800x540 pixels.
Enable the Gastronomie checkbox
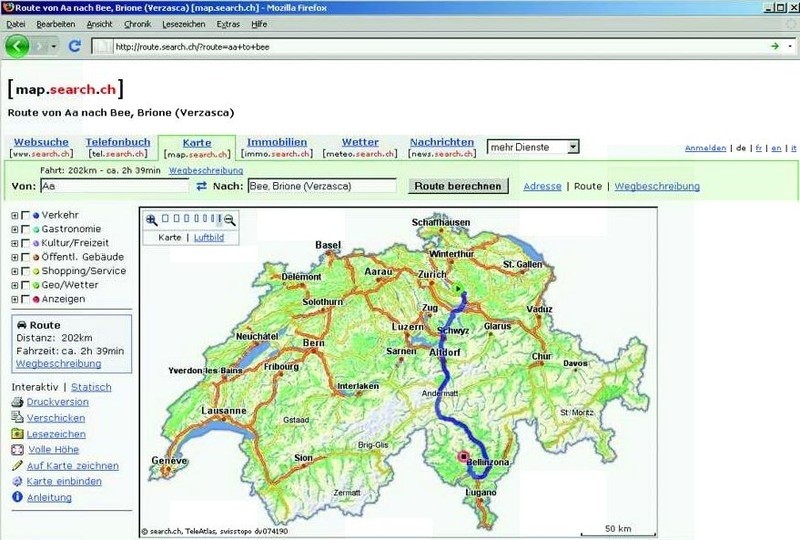click(25, 229)
